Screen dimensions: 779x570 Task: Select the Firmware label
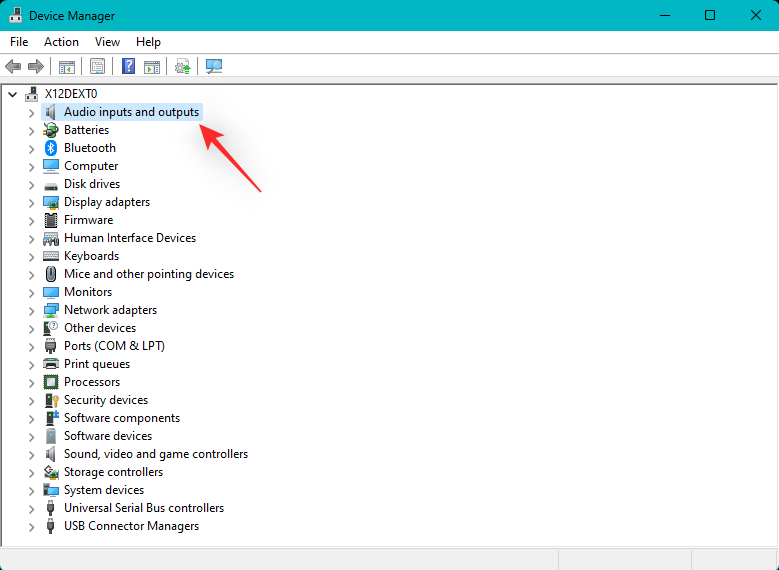tap(88, 220)
